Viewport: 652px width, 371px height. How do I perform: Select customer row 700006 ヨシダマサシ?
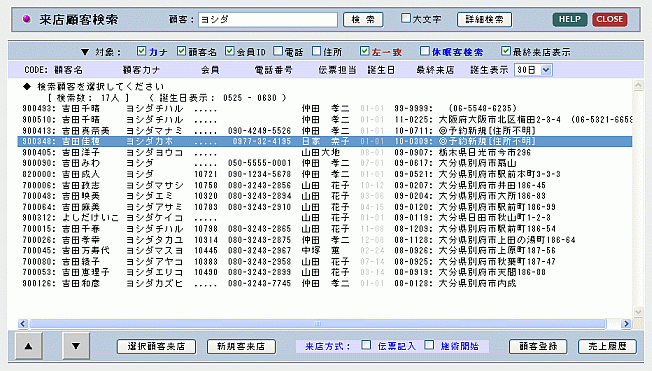click(324, 185)
